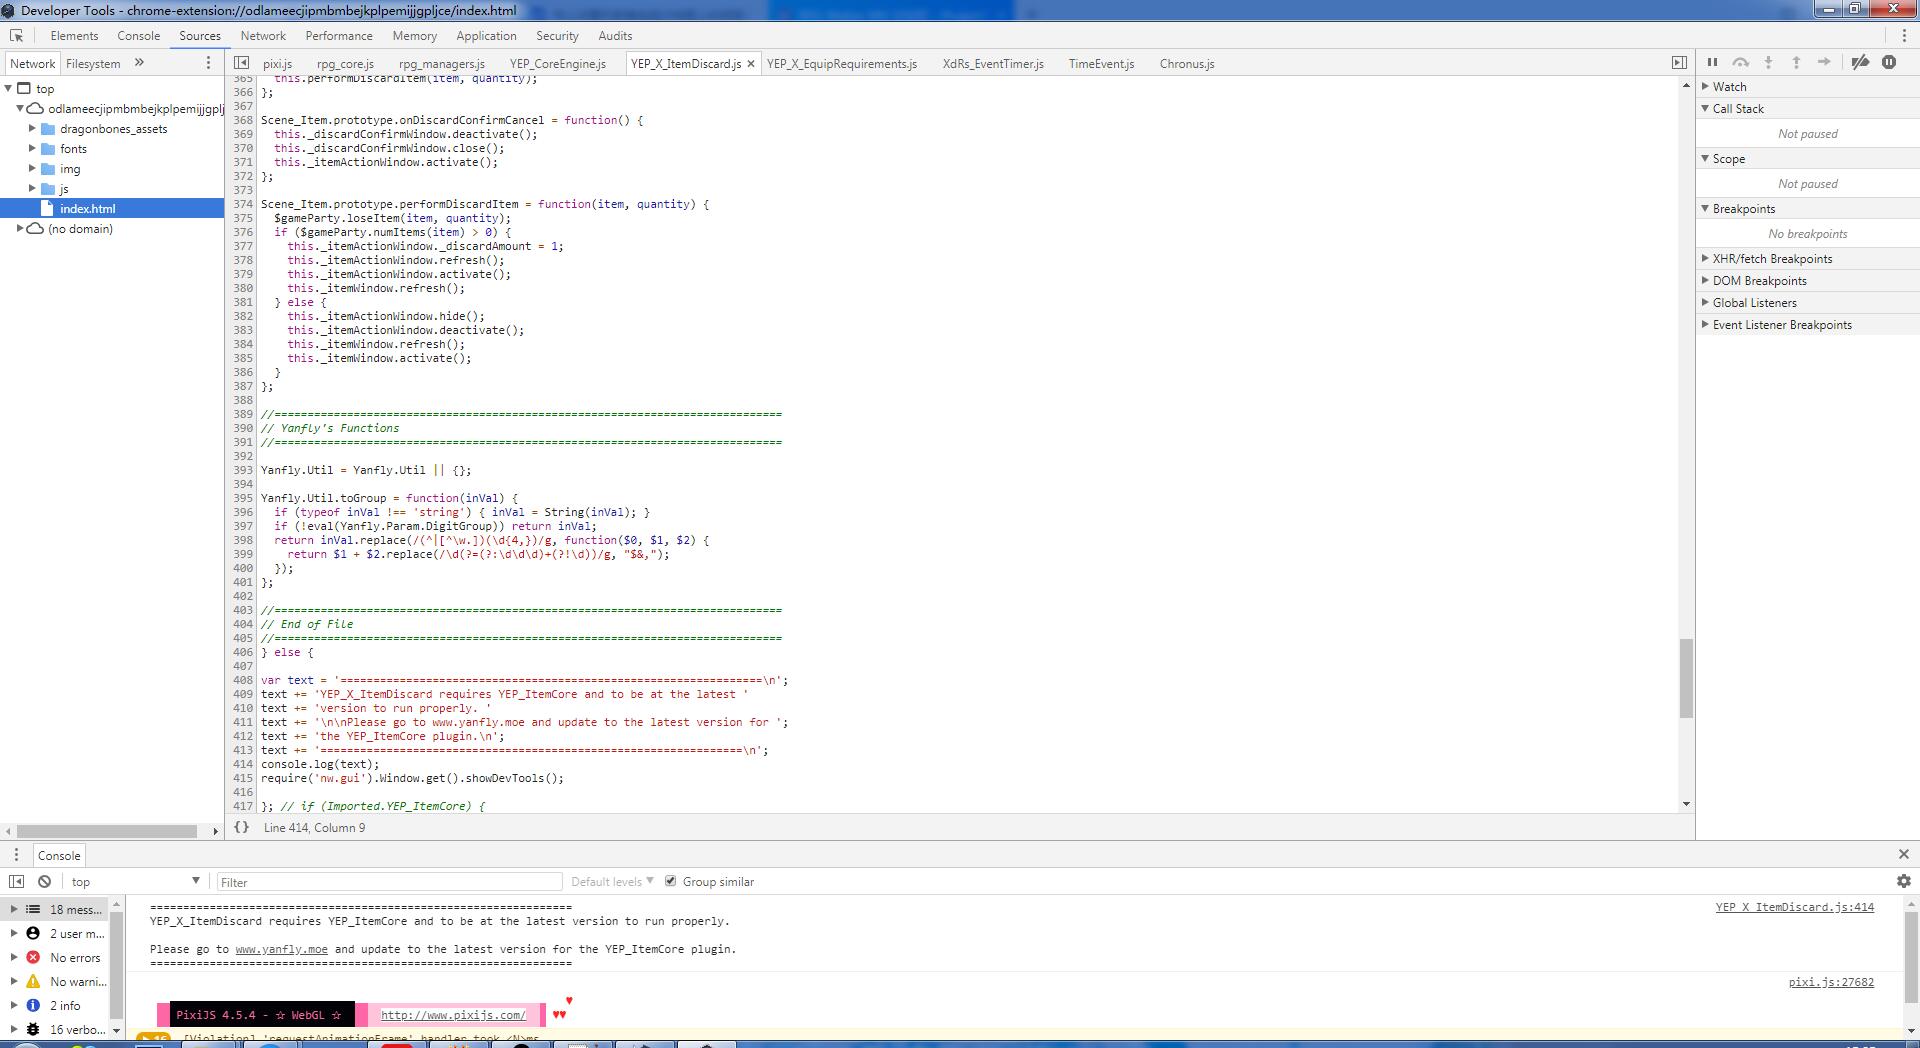The height and width of the screenshot is (1048, 1920).
Task: Clear the console output
Action: point(44,881)
